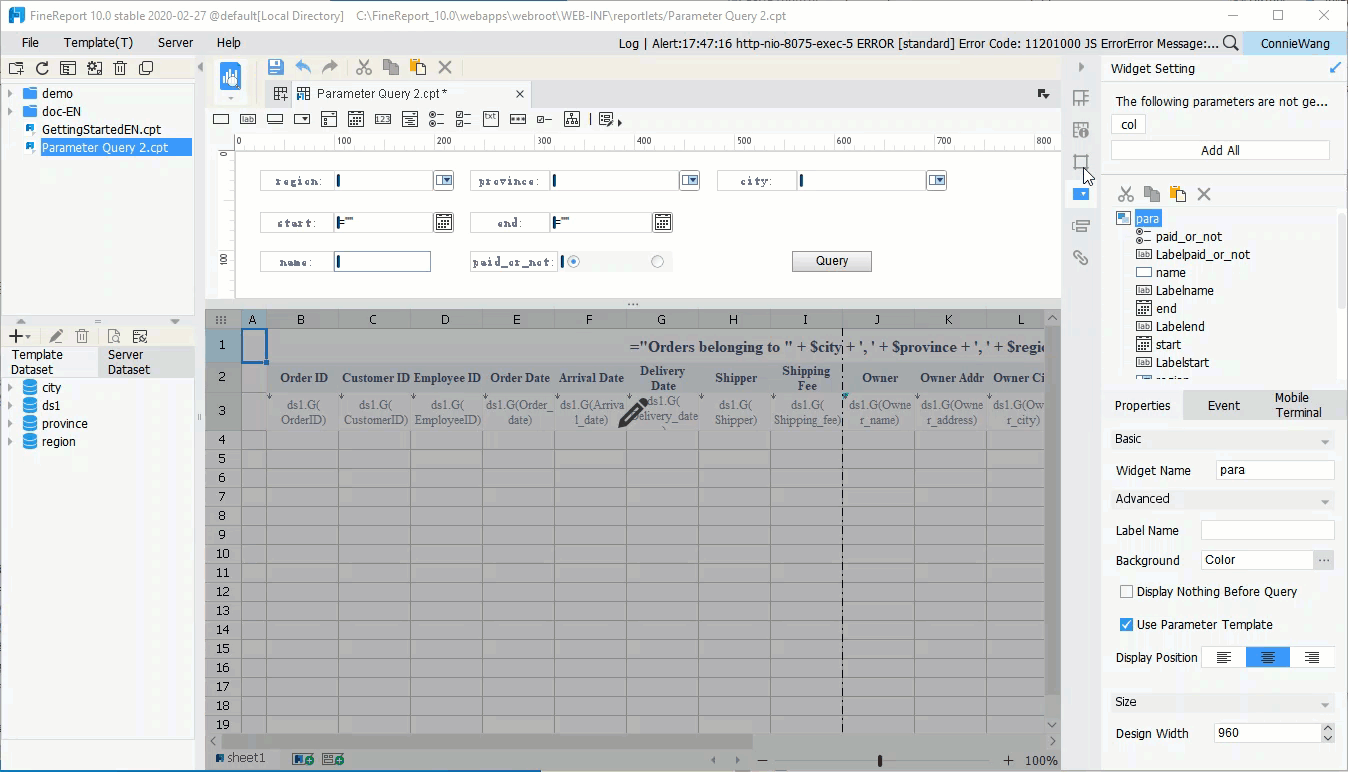Image resolution: width=1348 pixels, height=772 pixels.
Task: Select the Label widget tool (lab icon)
Action: coord(248,119)
